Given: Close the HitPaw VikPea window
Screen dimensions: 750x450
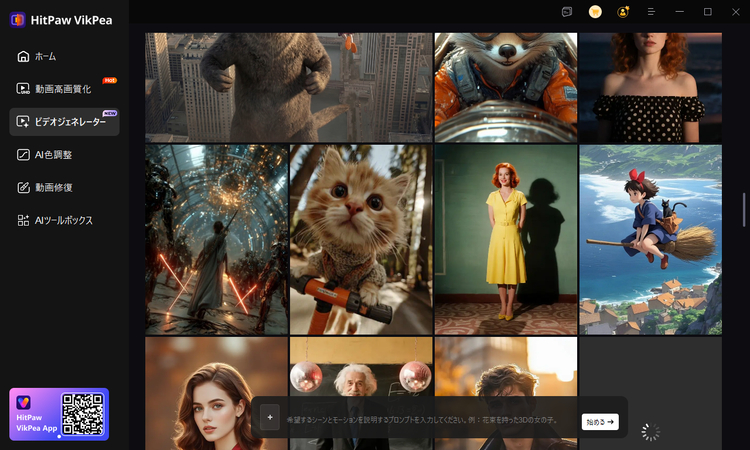Looking at the screenshot, I should point(736,12).
